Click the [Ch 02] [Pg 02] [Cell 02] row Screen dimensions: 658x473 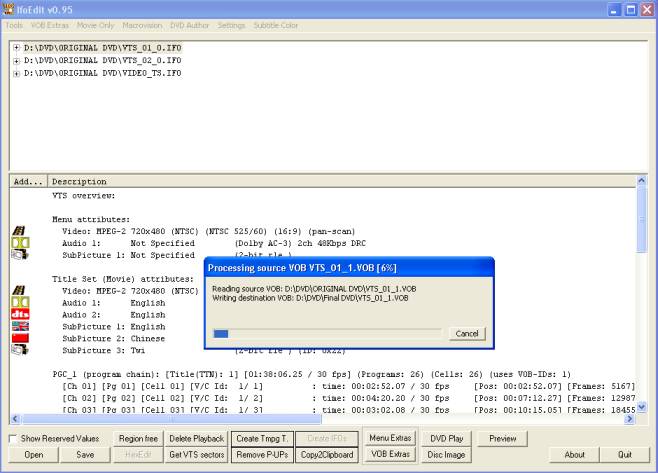point(348,398)
